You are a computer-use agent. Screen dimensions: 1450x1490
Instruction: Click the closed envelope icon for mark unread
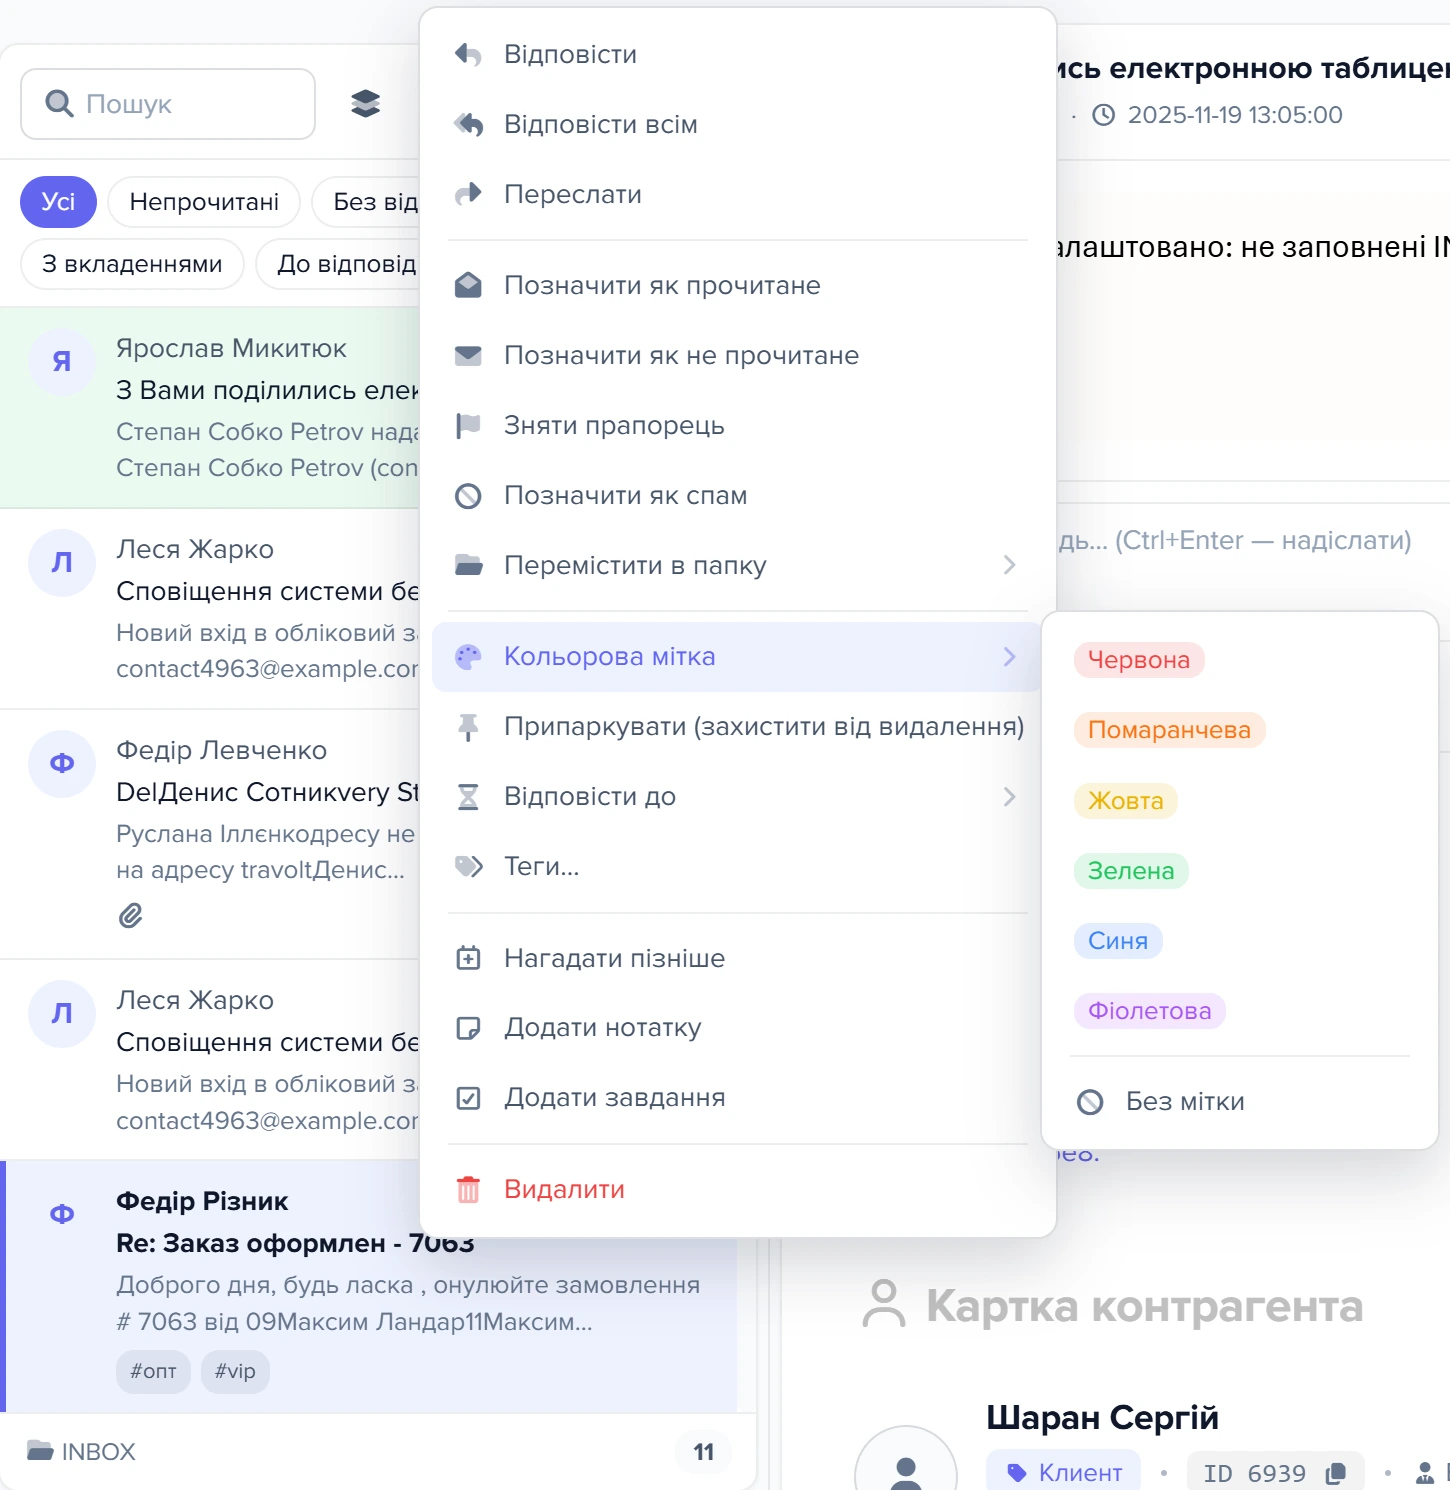tap(468, 355)
